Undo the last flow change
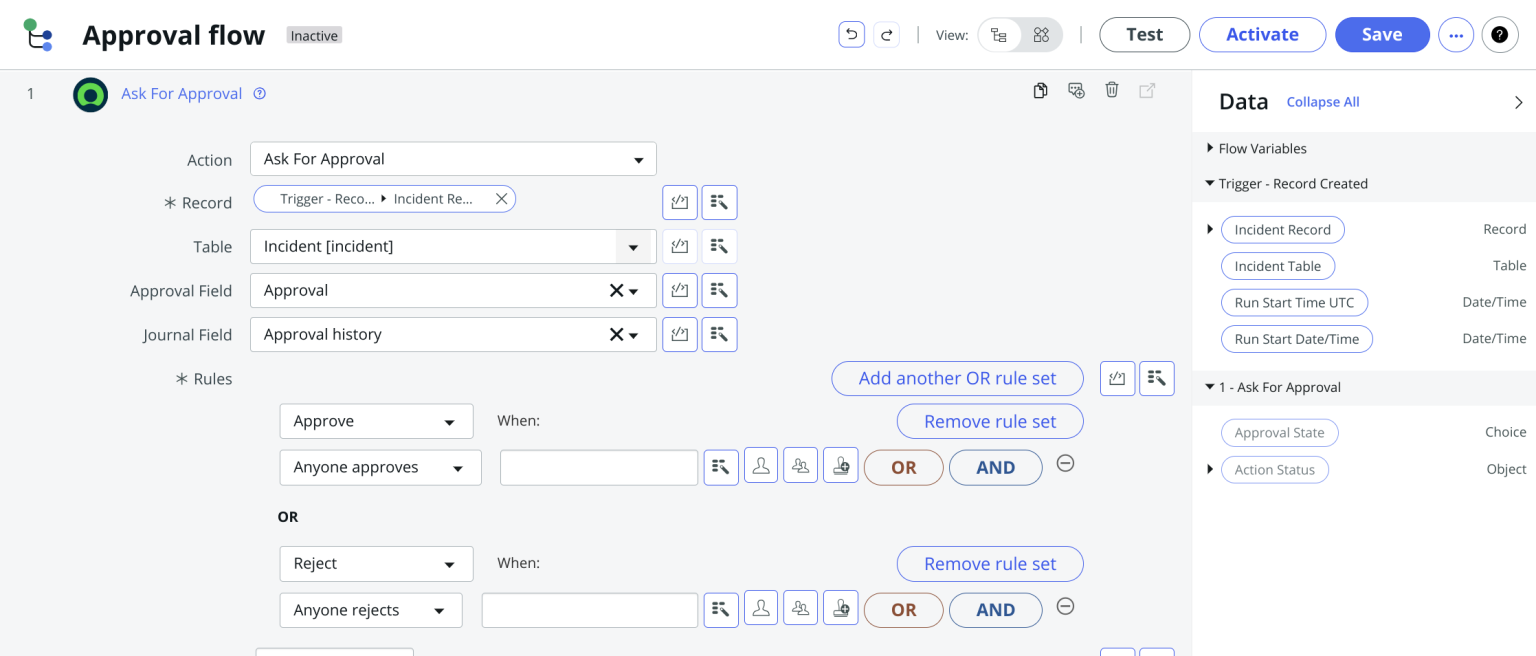Viewport: 1536px width, 656px height. 851,34
